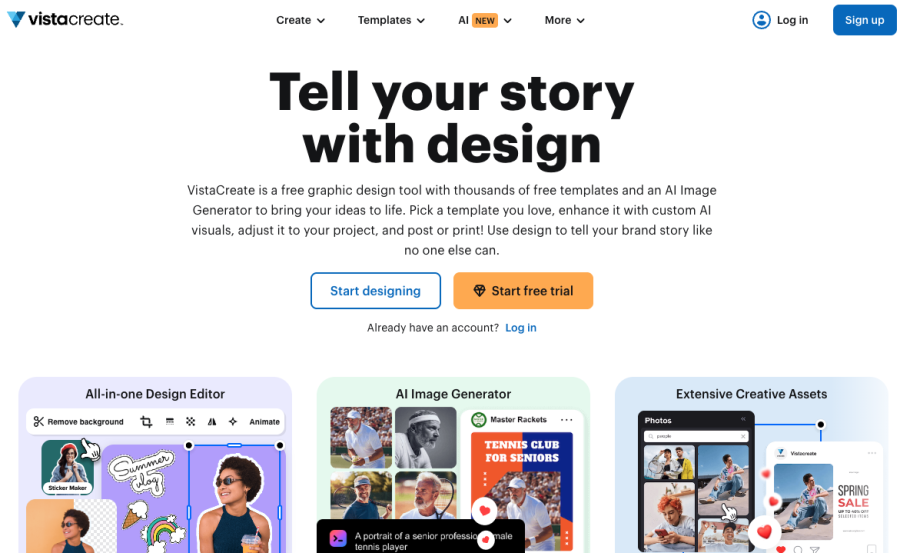The height and width of the screenshot is (553, 900).
Task: Click the diamond icon on Start free trial
Action: click(479, 291)
